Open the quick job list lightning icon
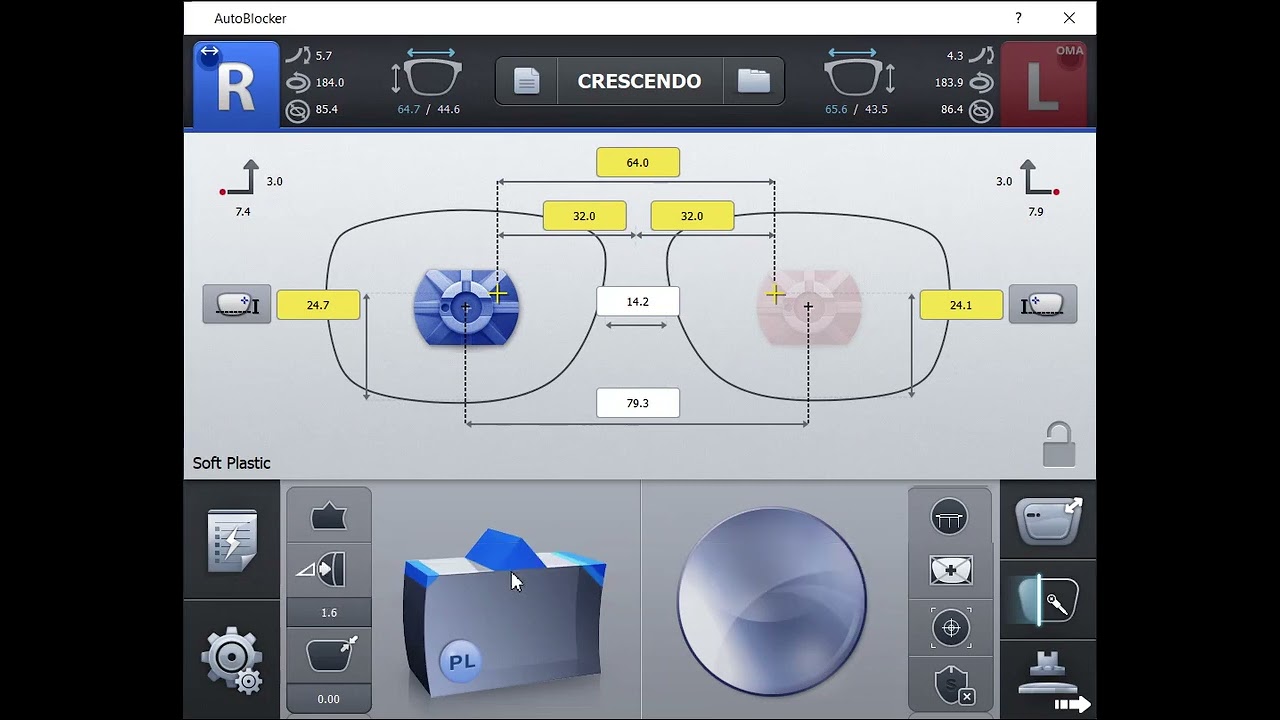 (232, 541)
